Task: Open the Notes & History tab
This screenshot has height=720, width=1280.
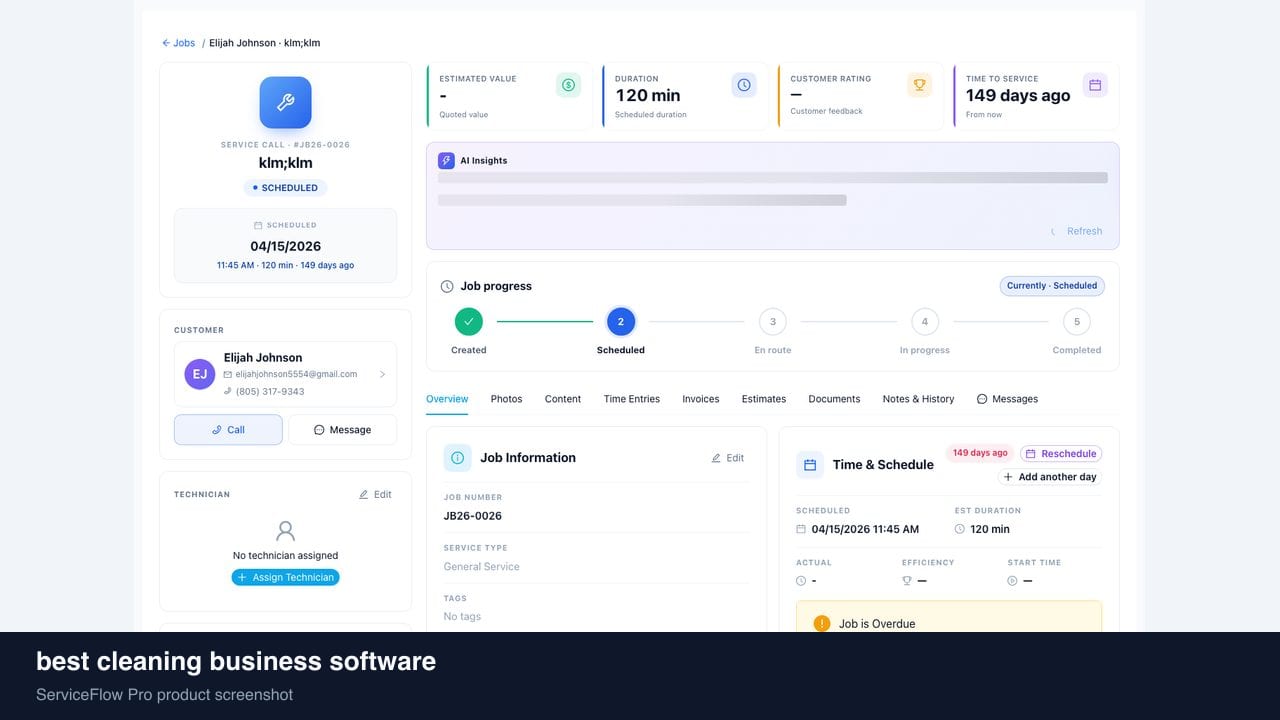Action: point(918,399)
